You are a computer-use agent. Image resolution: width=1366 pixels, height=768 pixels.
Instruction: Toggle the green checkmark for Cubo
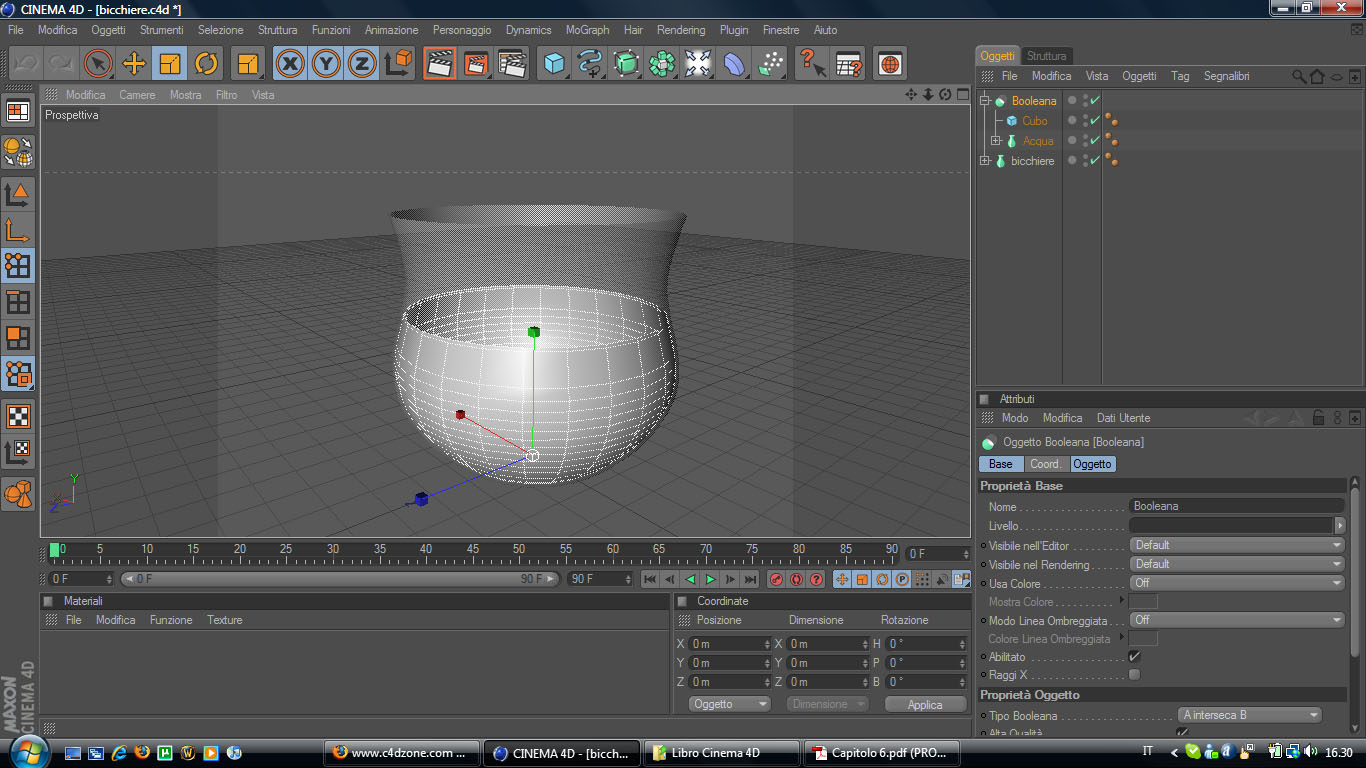click(1095, 121)
